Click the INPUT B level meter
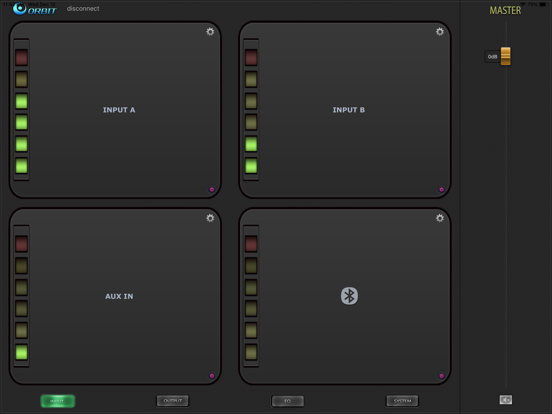The width and height of the screenshot is (552, 414). [251, 109]
